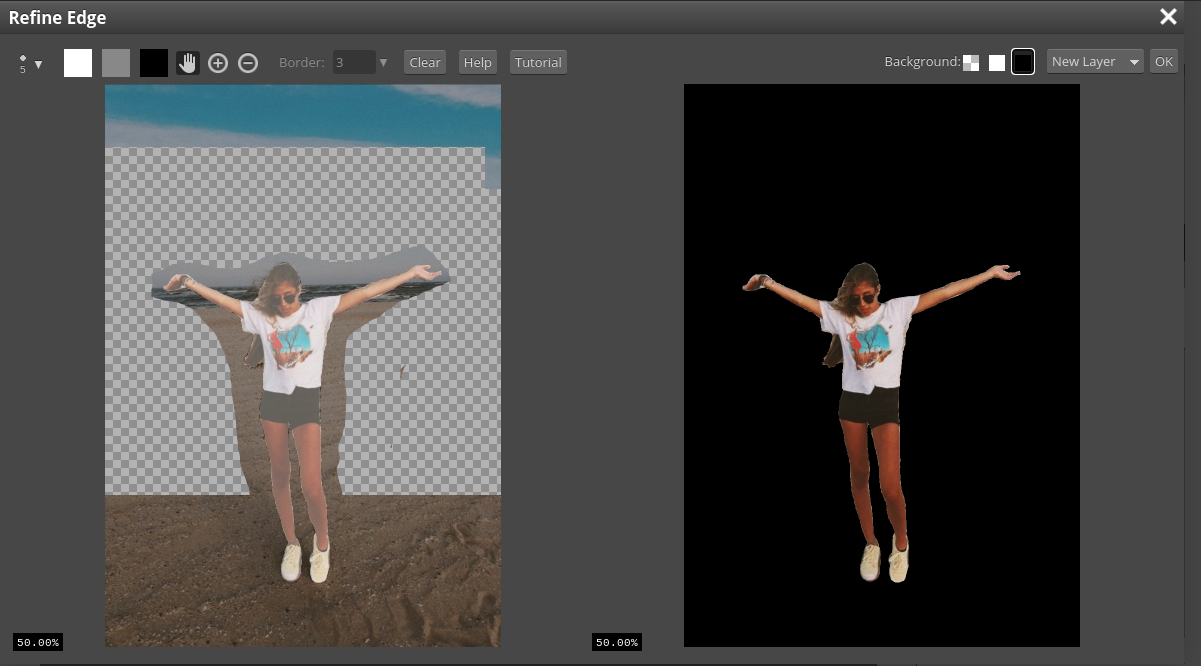
Task: Confirm with the OK button
Action: [1163, 62]
